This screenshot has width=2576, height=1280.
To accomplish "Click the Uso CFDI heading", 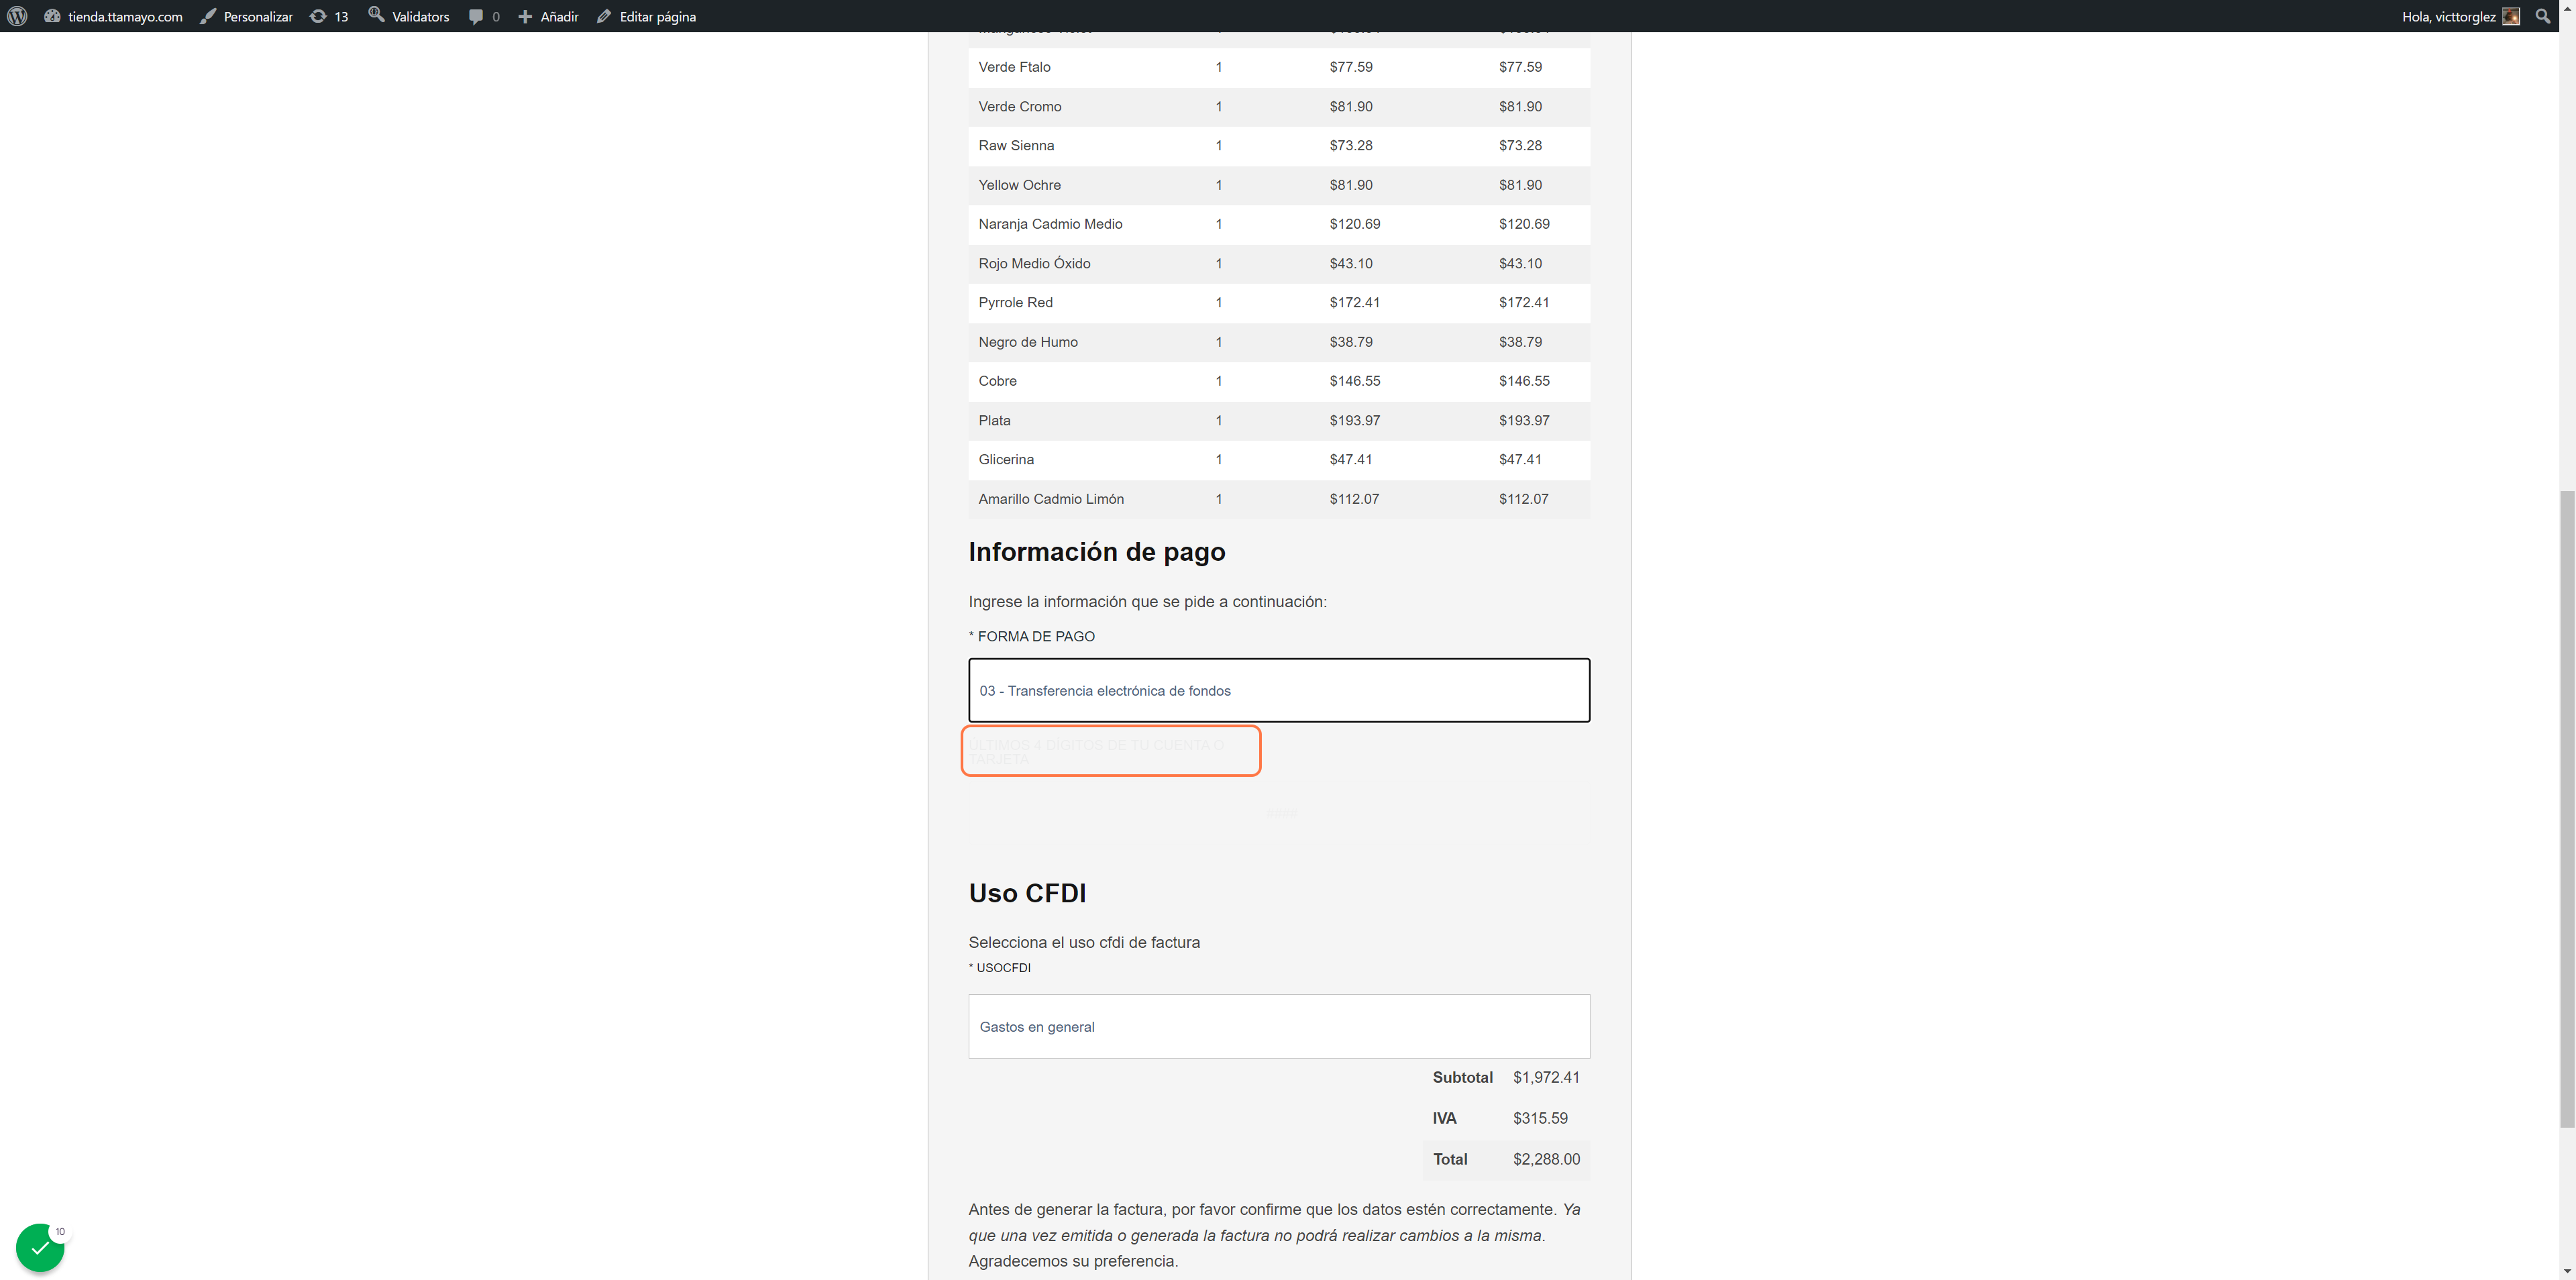I will click(1027, 893).
